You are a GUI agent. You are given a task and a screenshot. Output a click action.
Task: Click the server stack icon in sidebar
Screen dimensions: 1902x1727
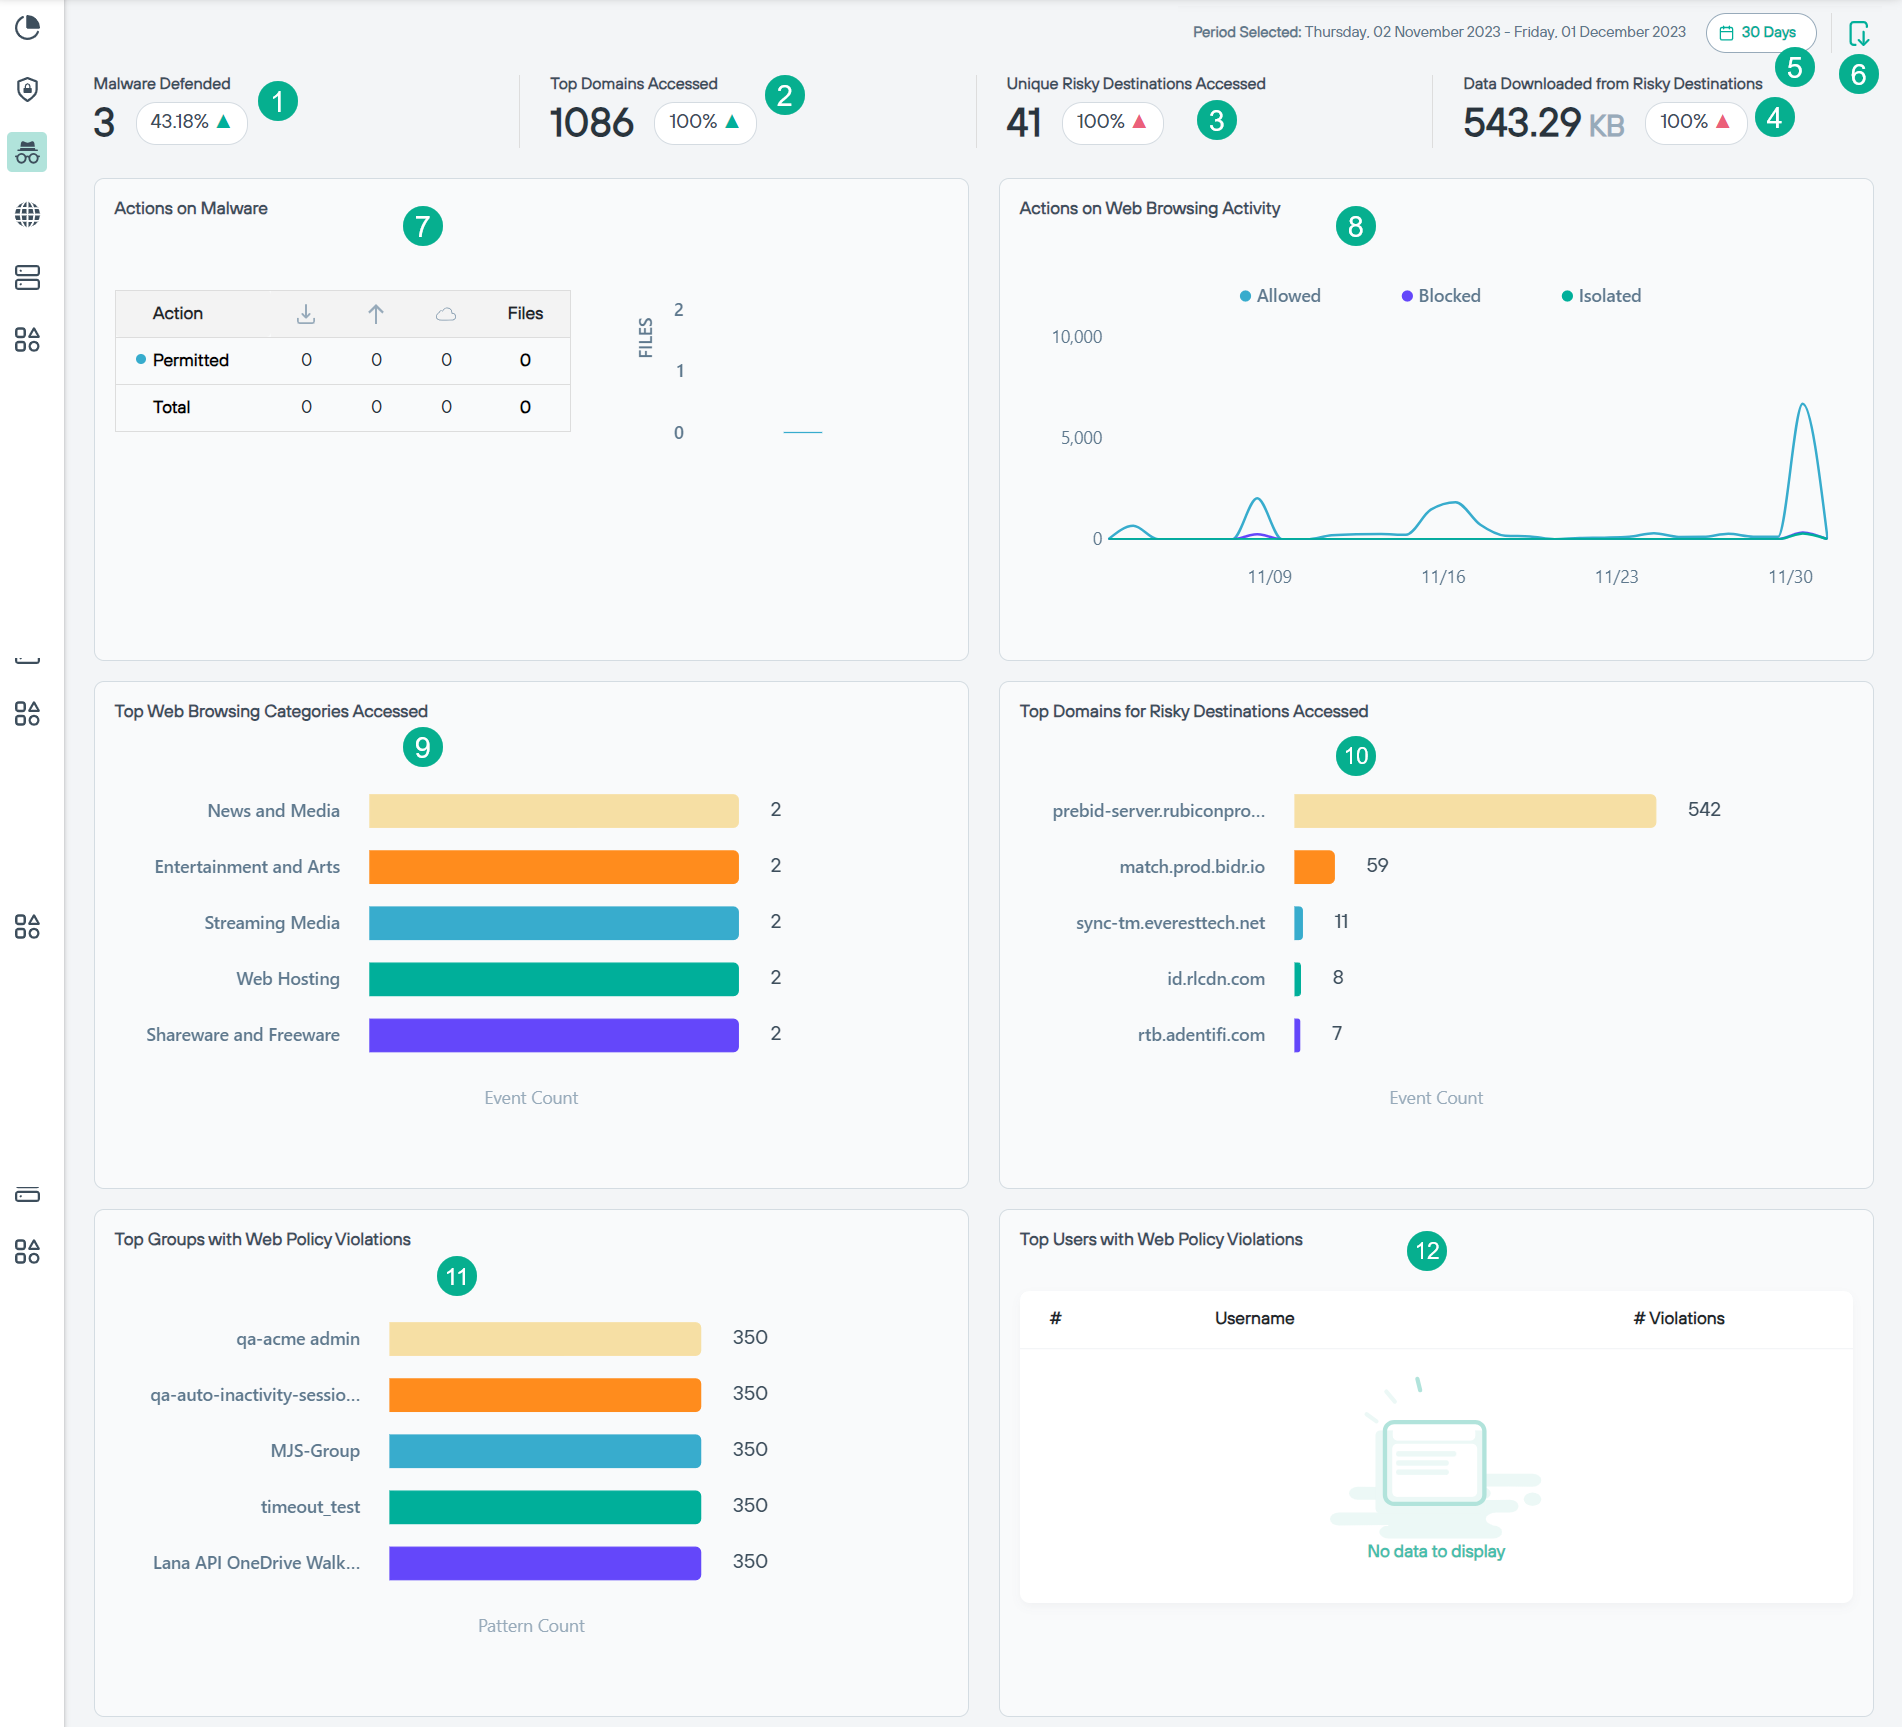pyautogui.click(x=28, y=278)
